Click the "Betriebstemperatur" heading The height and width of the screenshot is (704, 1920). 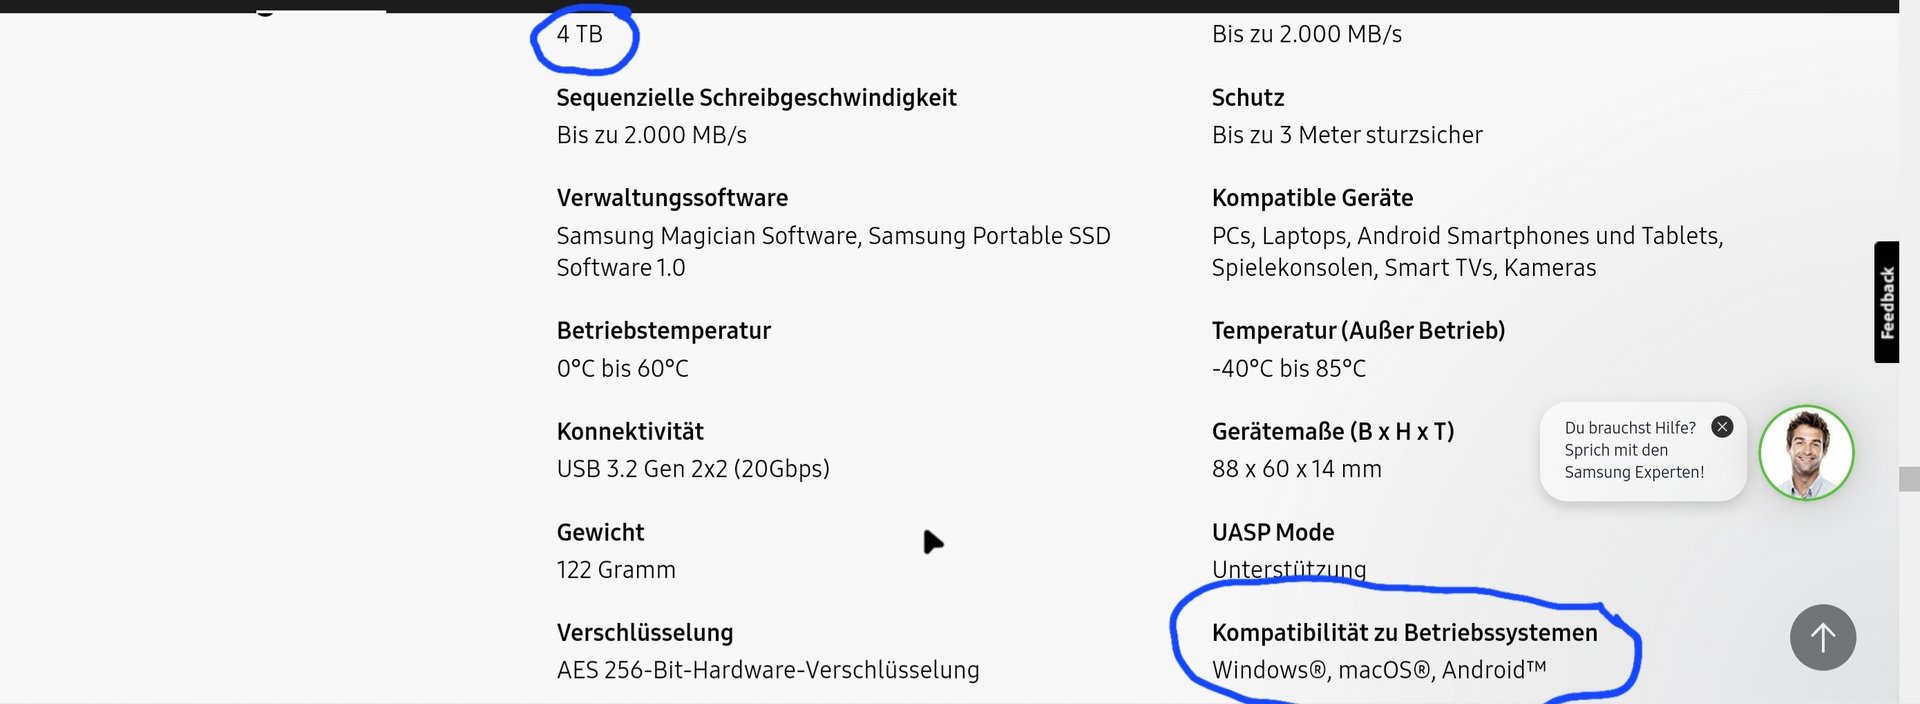click(663, 331)
